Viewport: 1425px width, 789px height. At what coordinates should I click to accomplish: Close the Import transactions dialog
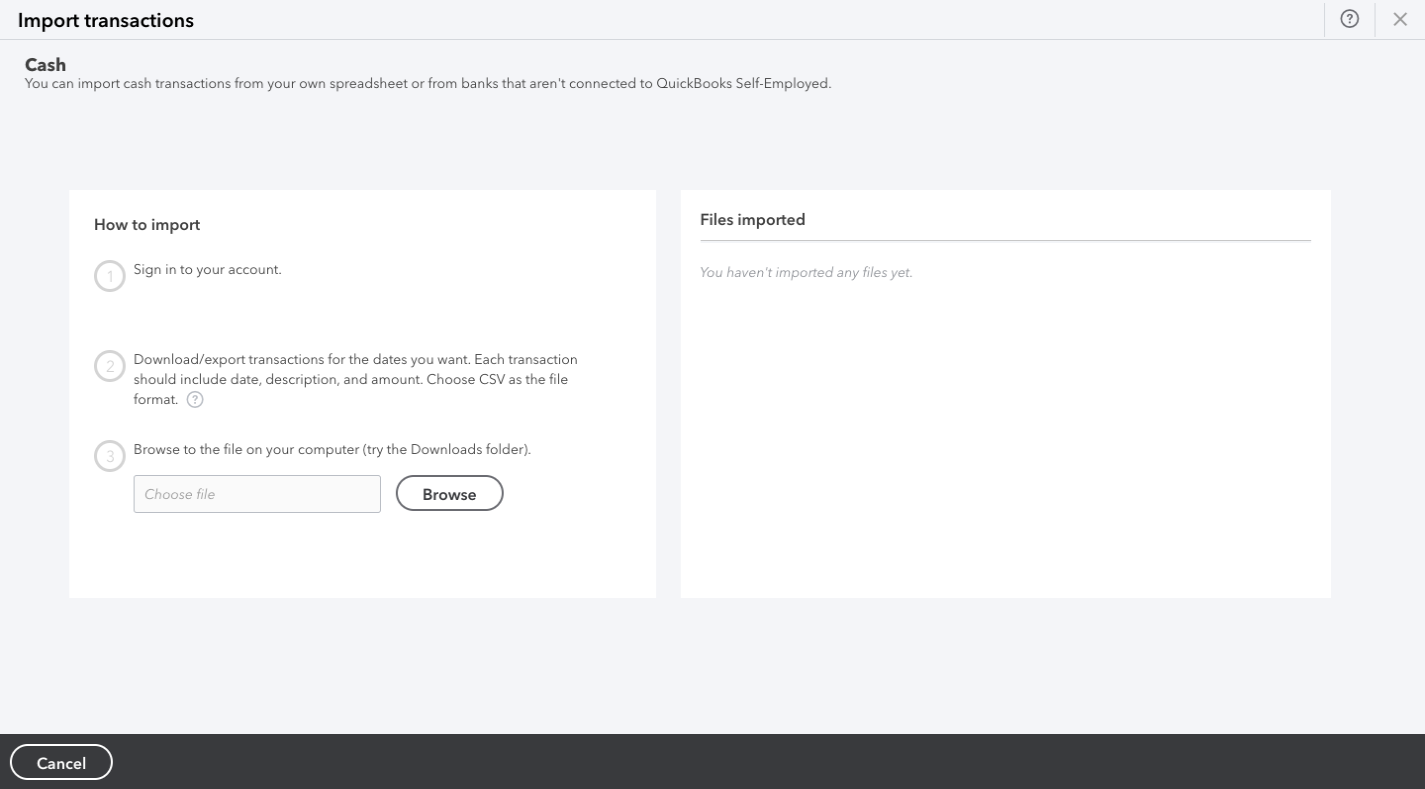tap(1400, 19)
